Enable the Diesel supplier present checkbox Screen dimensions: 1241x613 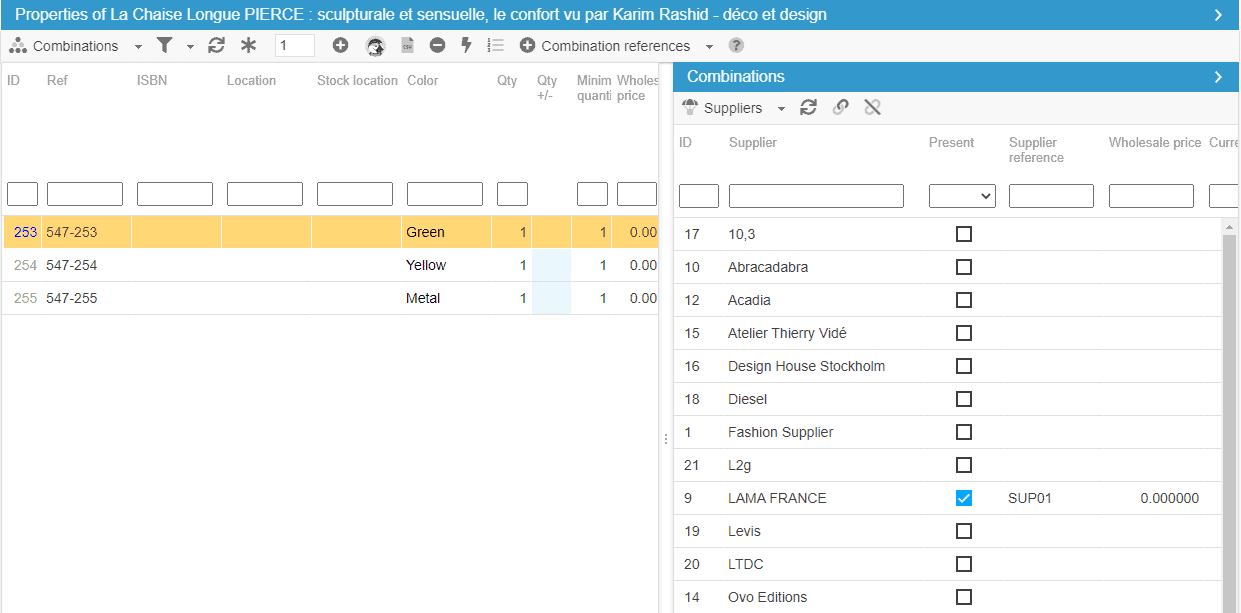(x=964, y=399)
